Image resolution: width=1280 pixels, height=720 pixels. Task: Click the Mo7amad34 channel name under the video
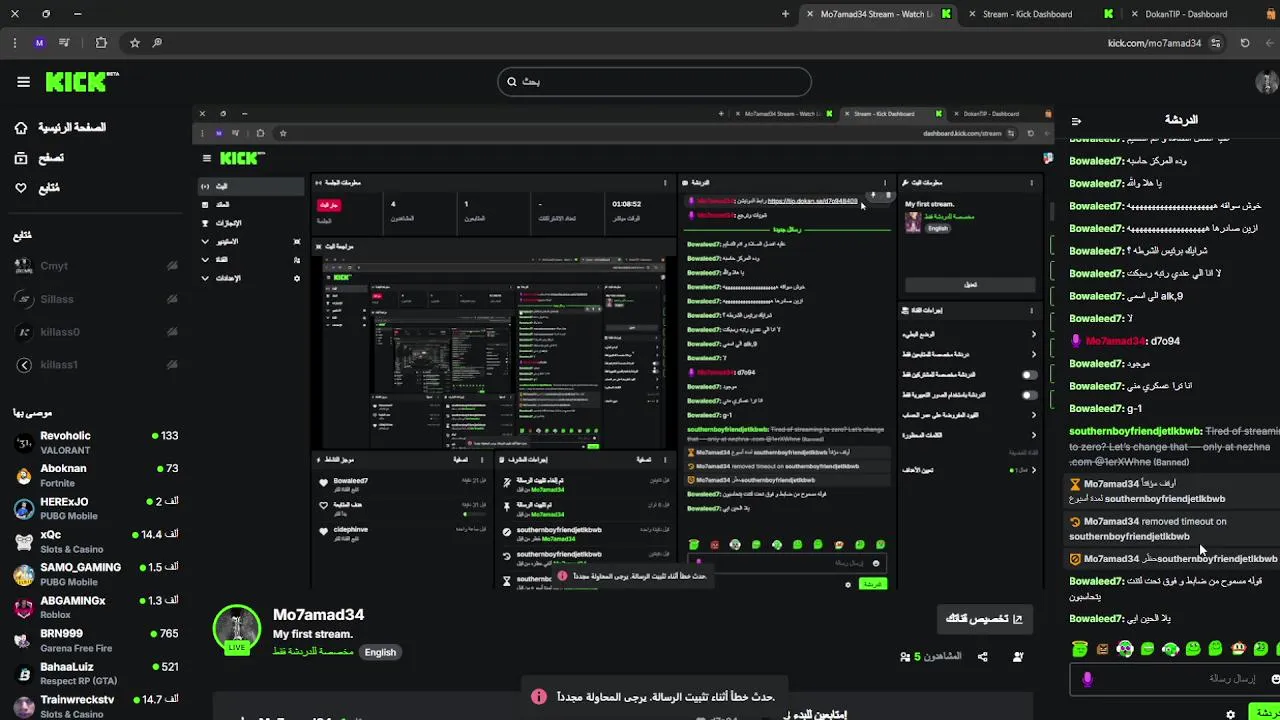tap(318, 615)
